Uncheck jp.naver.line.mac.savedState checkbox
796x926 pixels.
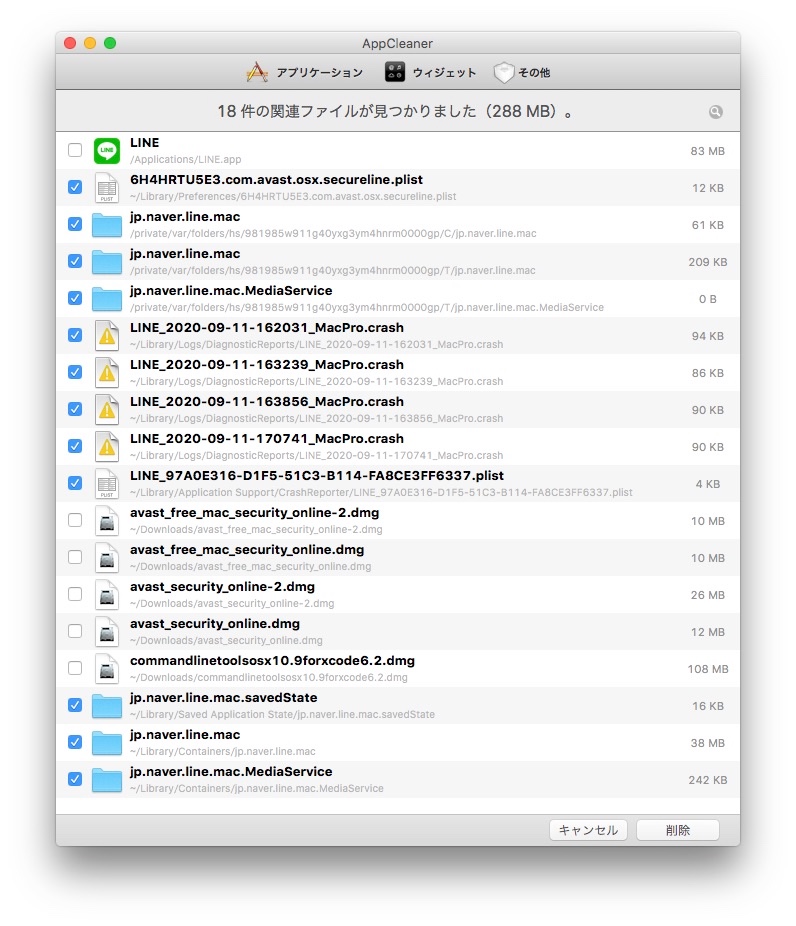coord(75,705)
